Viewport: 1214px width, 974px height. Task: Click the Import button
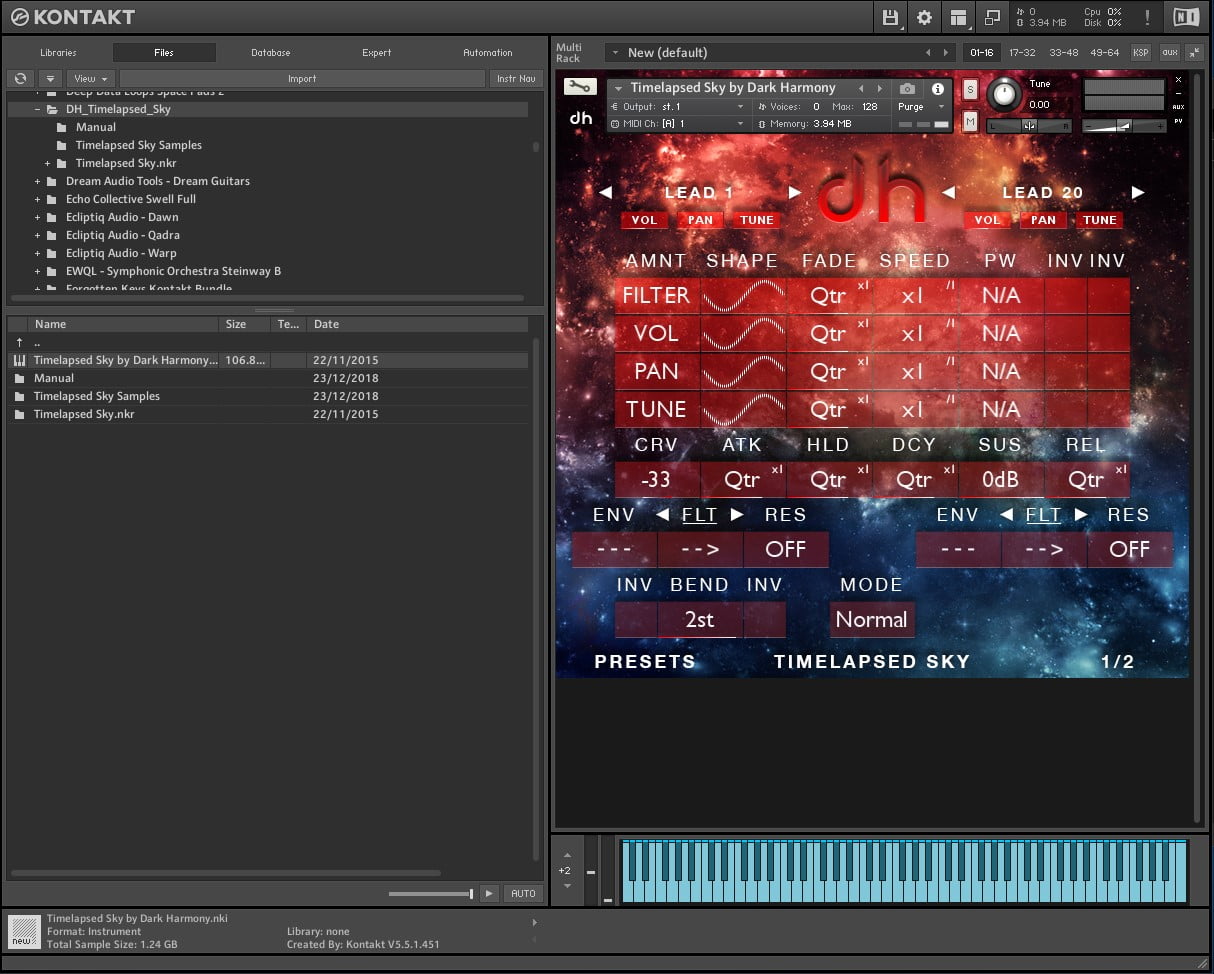tap(302, 79)
